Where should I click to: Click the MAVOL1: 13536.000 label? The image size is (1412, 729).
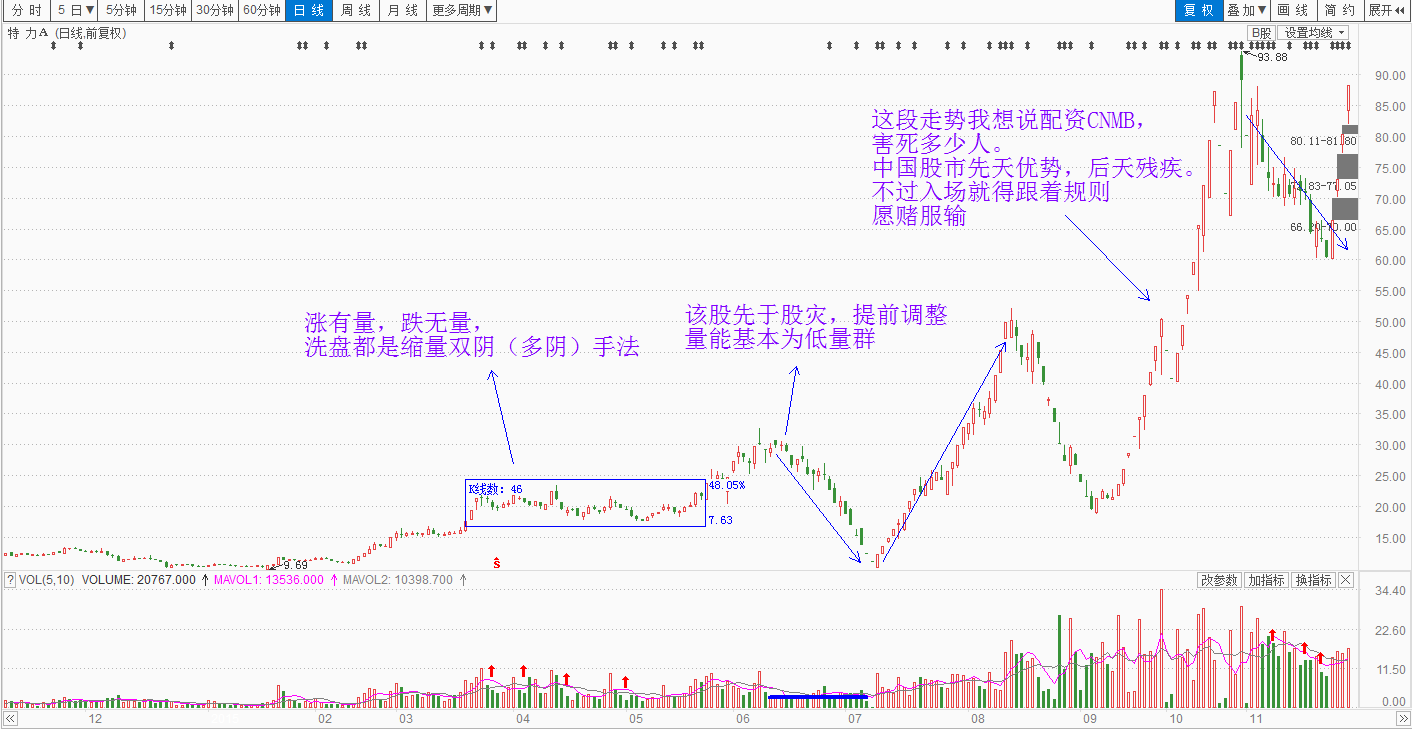pyautogui.click(x=267, y=579)
